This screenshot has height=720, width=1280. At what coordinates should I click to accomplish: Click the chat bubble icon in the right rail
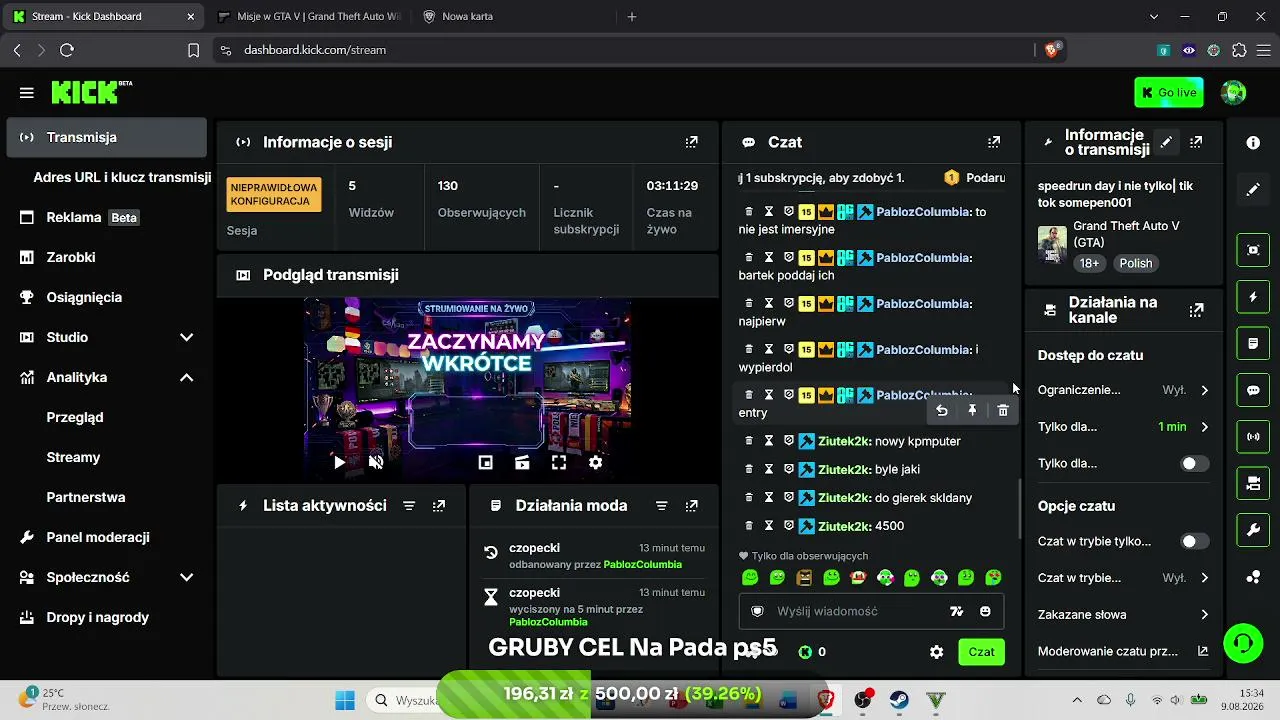point(1253,390)
